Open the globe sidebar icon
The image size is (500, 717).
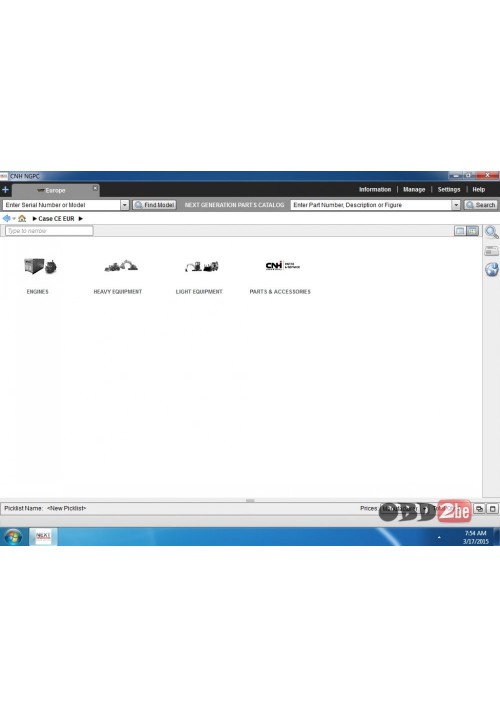point(492,269)
